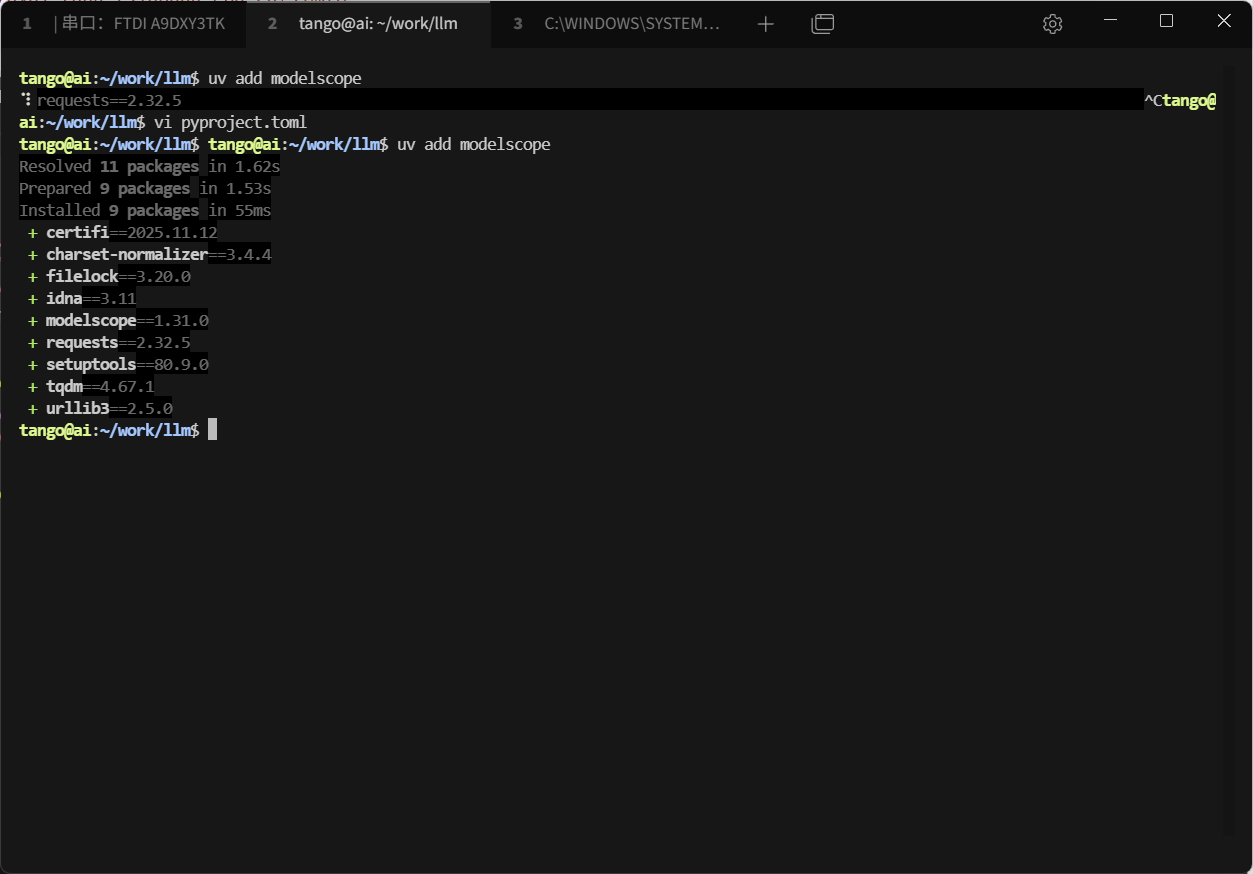Click the terminal cursor at the last prompt
This screenshot has width=1253, height=874.
point(212,430)
